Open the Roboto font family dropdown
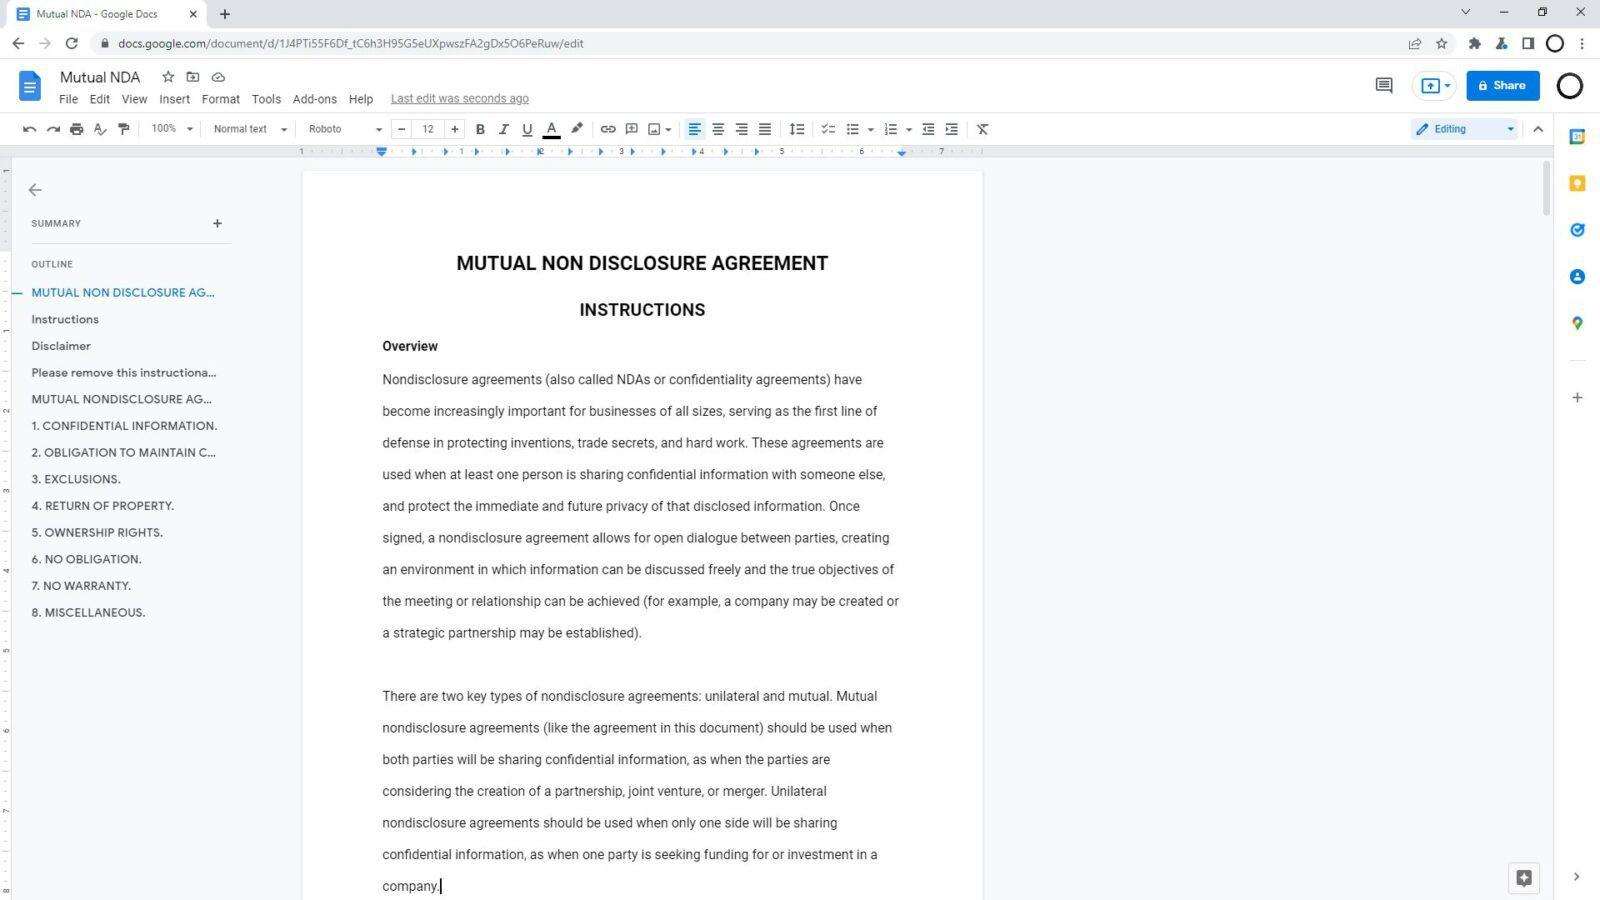The width and height of the screenshot is (1600, 900). click(345, 128)
